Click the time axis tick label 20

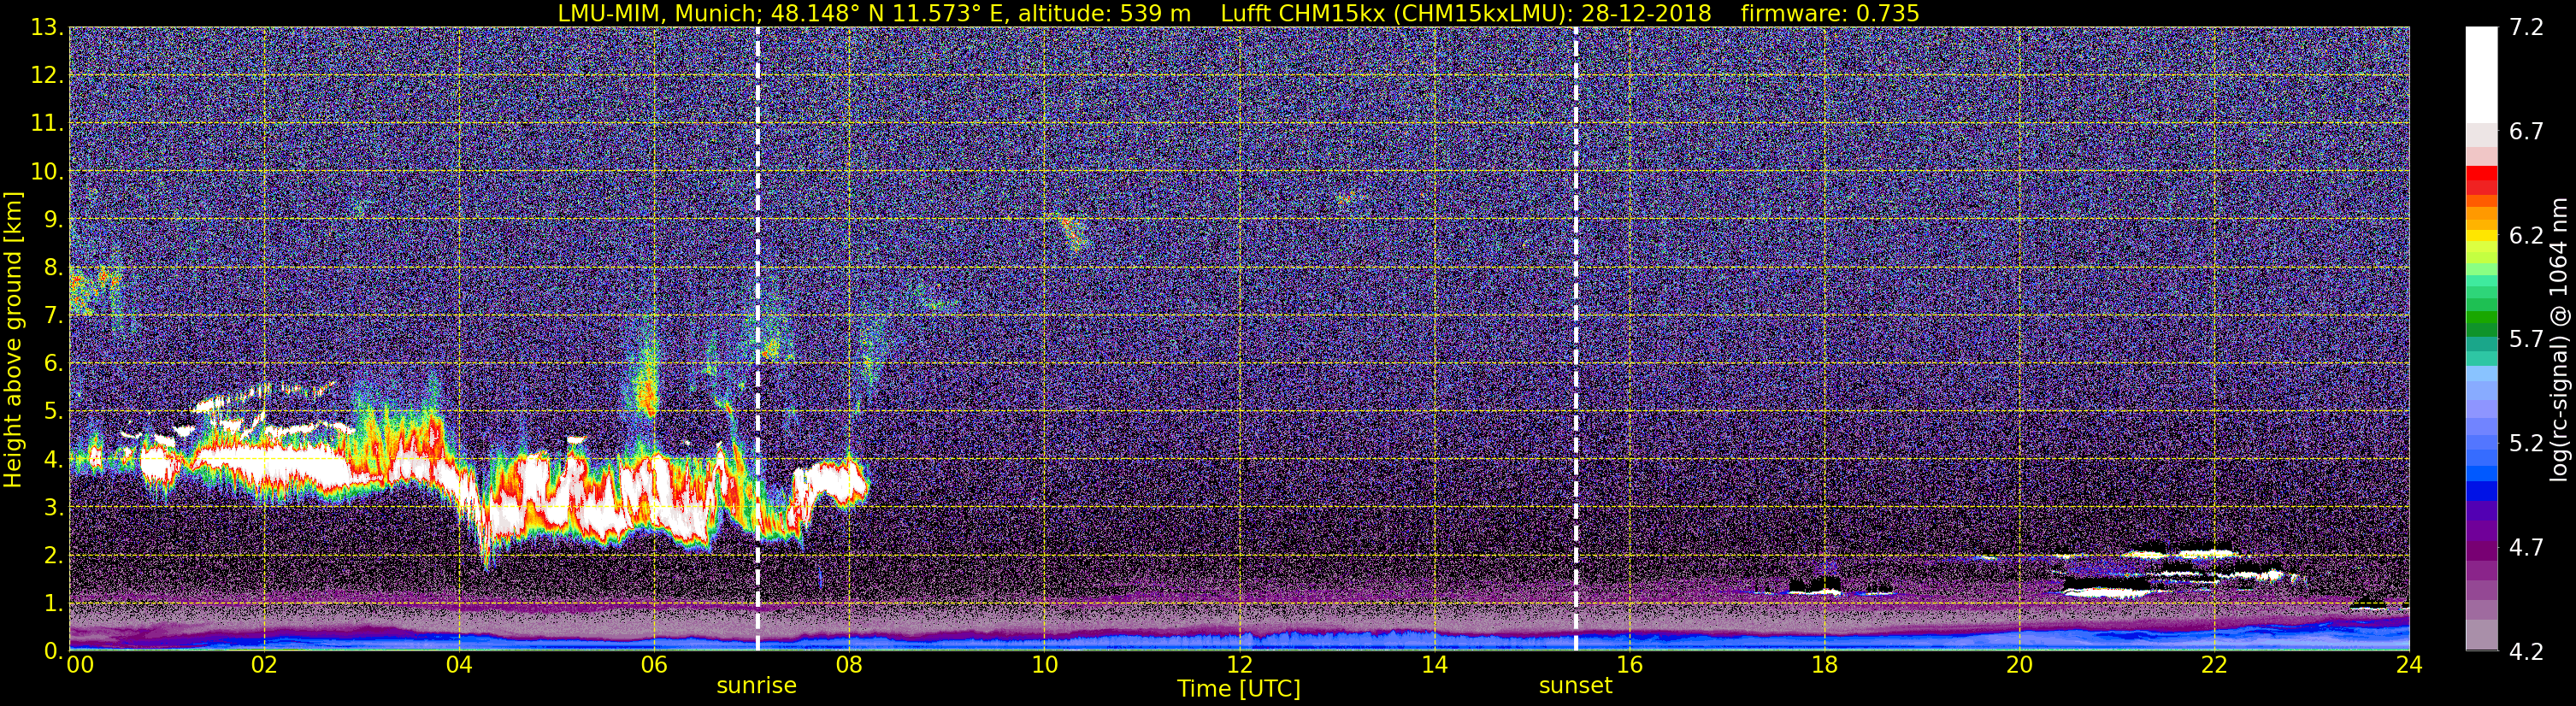click(x=2019, y=665)
